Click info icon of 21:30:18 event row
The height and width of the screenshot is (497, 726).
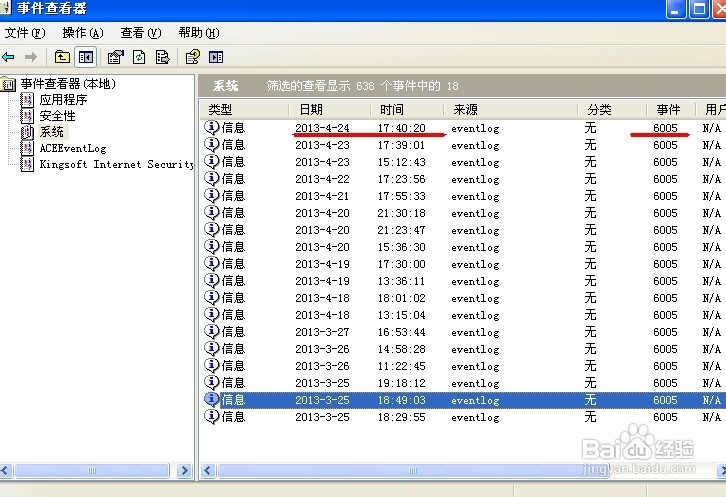(x=212, y=213)
